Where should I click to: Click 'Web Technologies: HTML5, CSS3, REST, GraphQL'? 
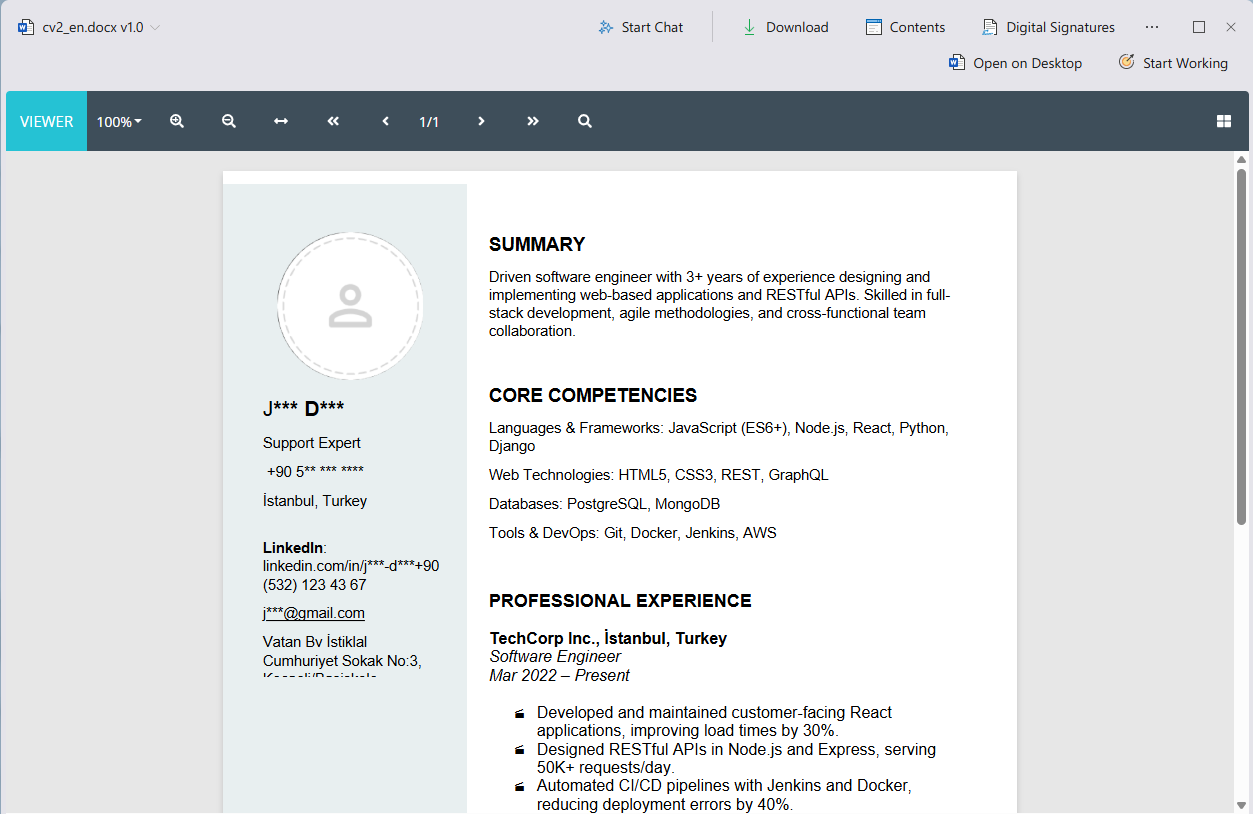(x=659, y=475)
